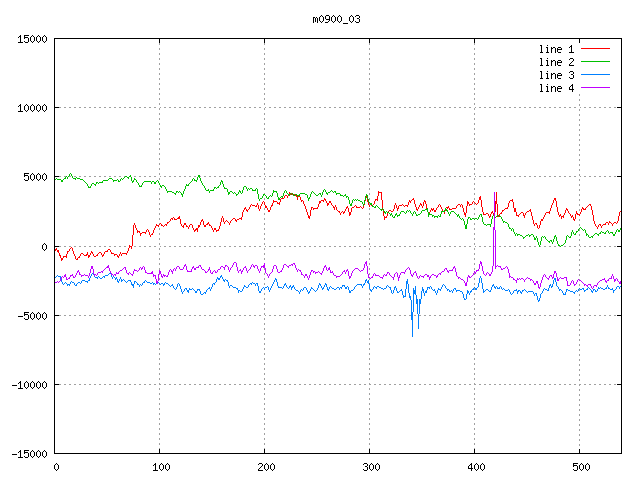The image size is (640, 480).
Task: Click the red legend sample for line 1
Action: (x=596, y=49)
